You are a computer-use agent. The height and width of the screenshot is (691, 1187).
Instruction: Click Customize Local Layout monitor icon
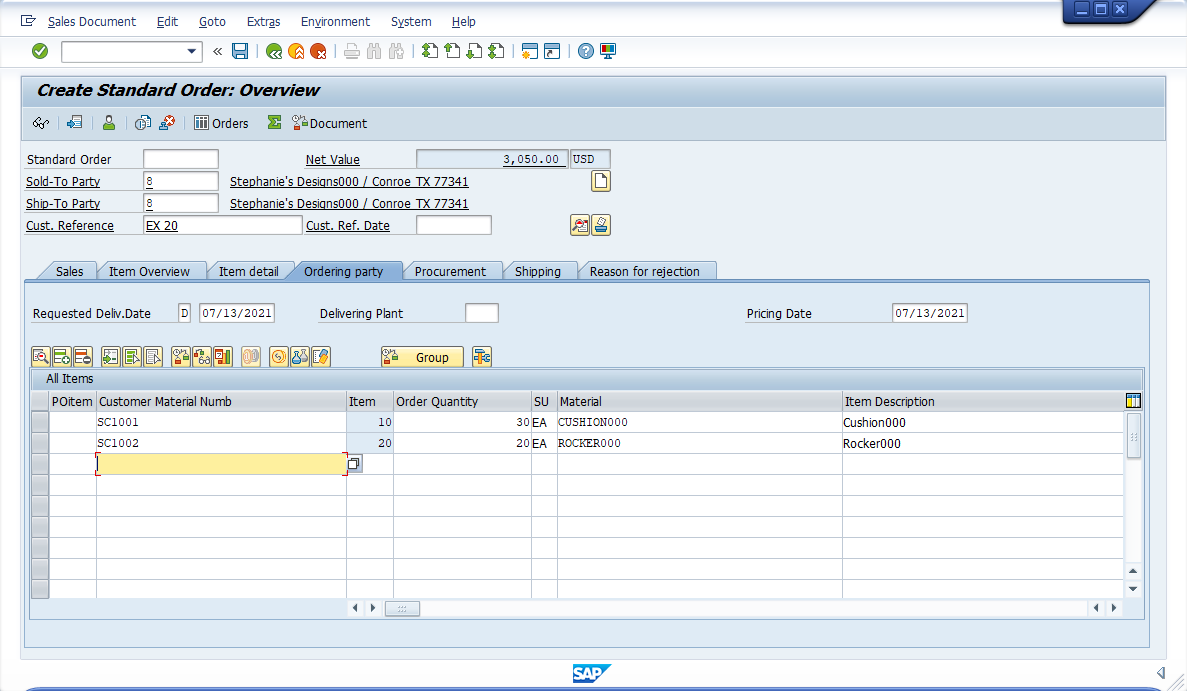click(x=608, y=51)
